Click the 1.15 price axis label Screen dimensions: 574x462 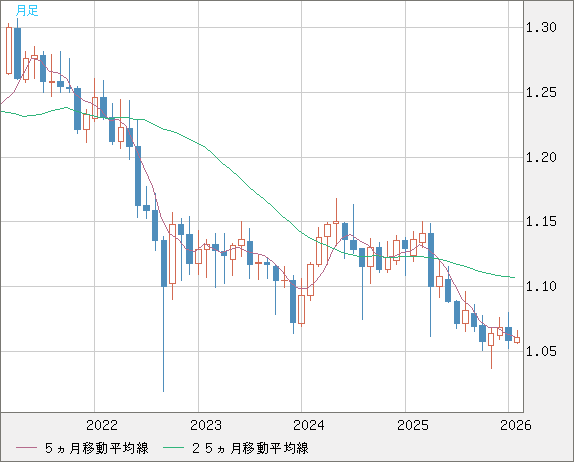(x=541, y=221)
